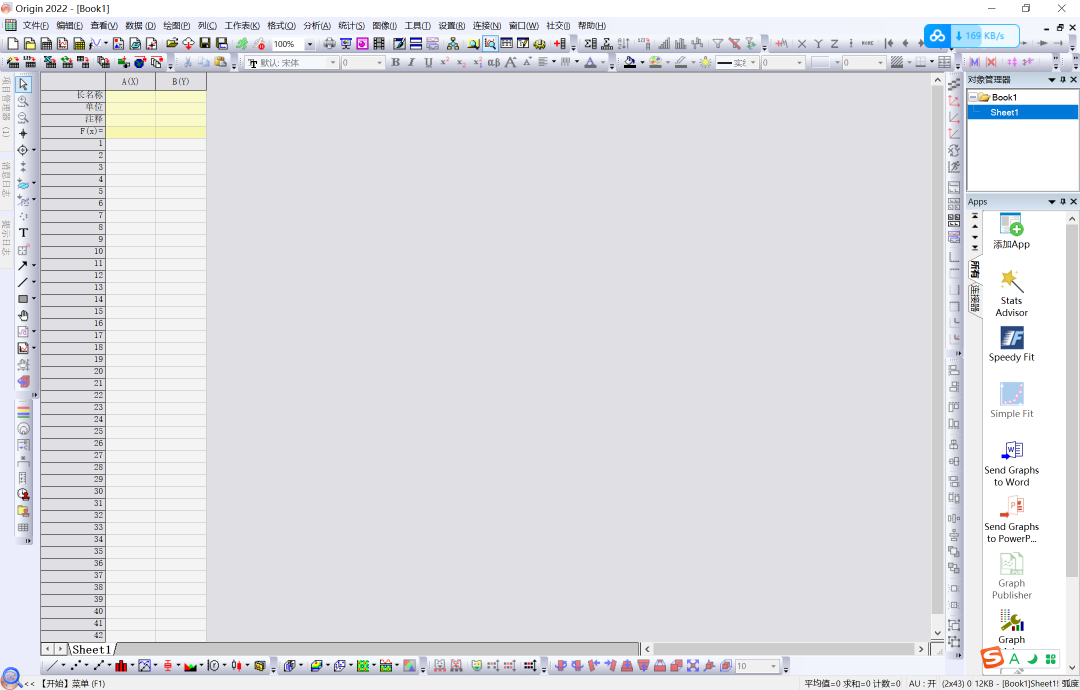Create a new project with toolbar icon
Viewport: 1080px width, 690px height.
point(12,43)
